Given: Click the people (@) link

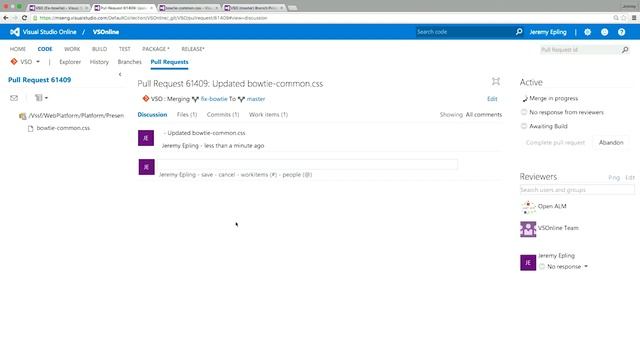Looking at the screenshot, I should coord(297,175).
